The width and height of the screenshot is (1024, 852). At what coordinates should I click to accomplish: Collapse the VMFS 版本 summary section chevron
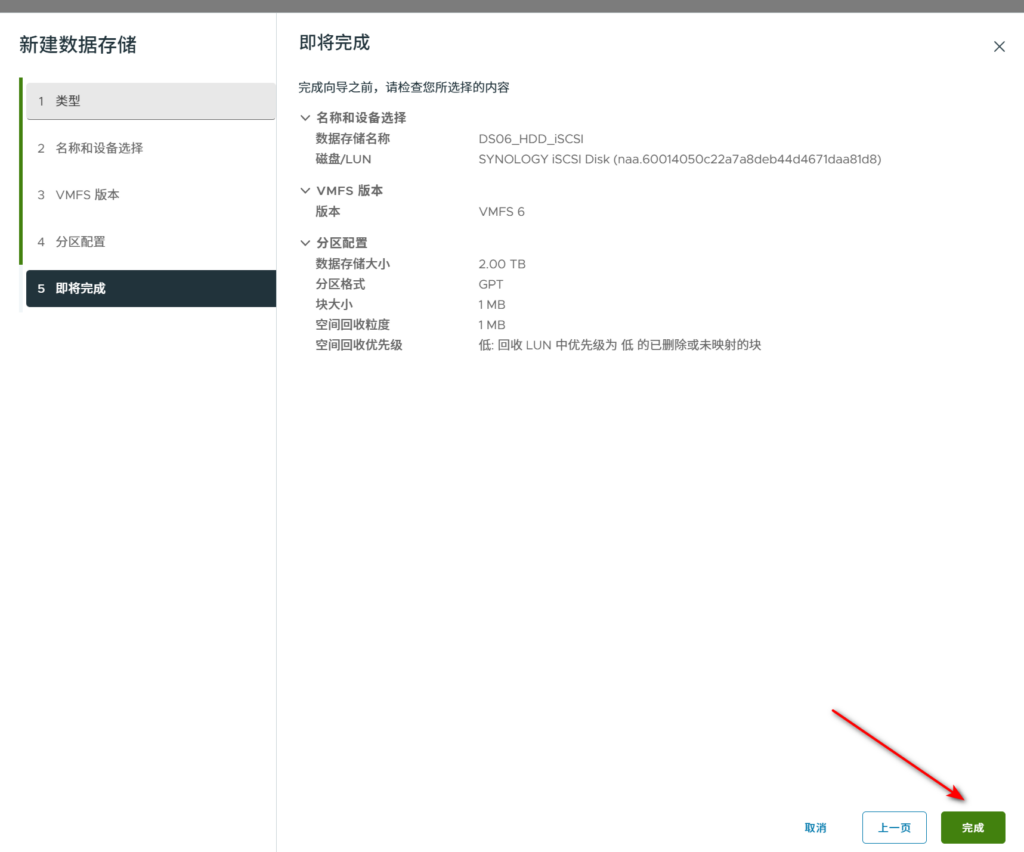305,191
